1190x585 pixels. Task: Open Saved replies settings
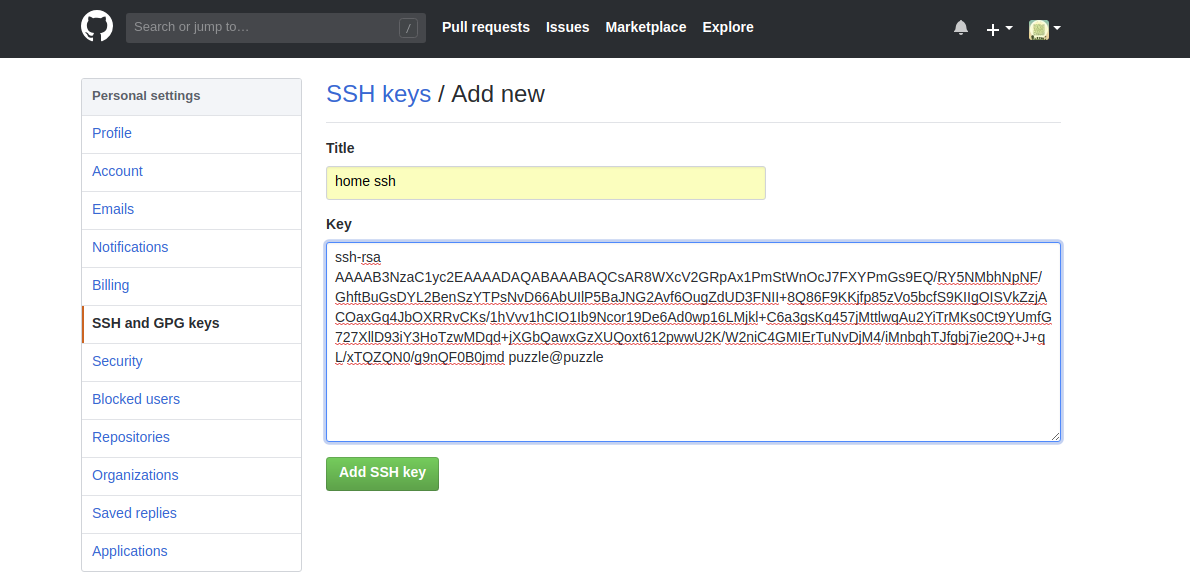(x=134, y=513)
